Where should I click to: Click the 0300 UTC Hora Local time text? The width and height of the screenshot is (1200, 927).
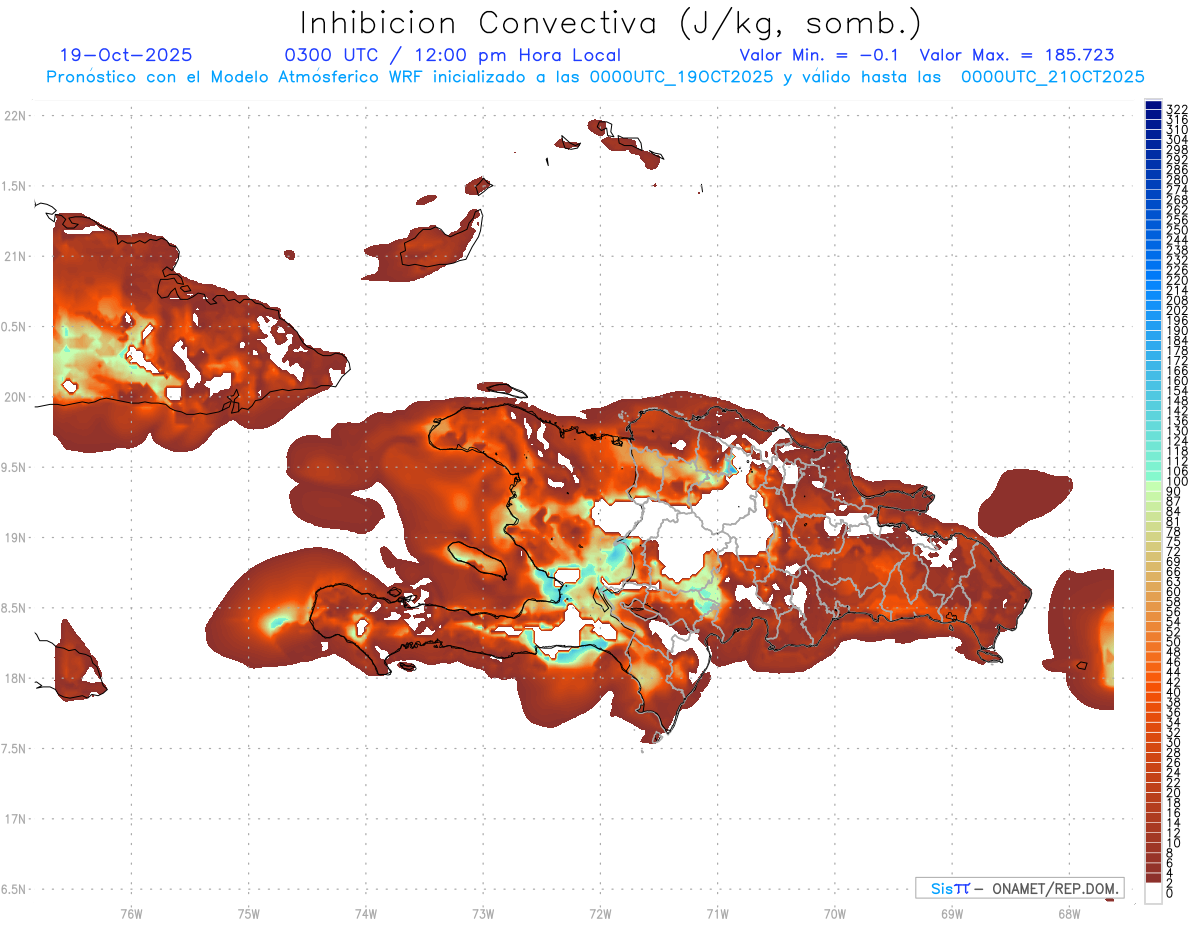(x=453, y=56)
